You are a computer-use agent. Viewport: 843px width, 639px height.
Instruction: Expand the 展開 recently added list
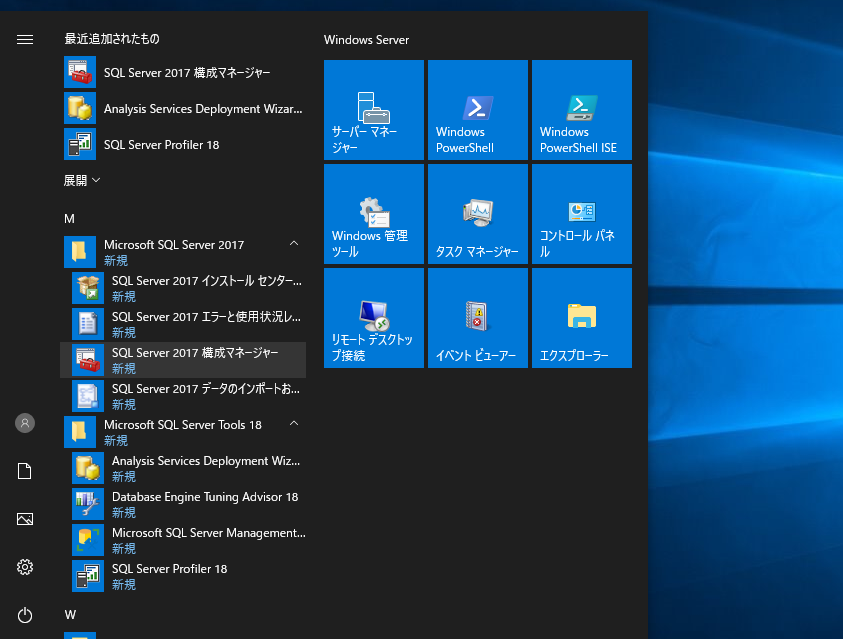(x=82, y=181)
